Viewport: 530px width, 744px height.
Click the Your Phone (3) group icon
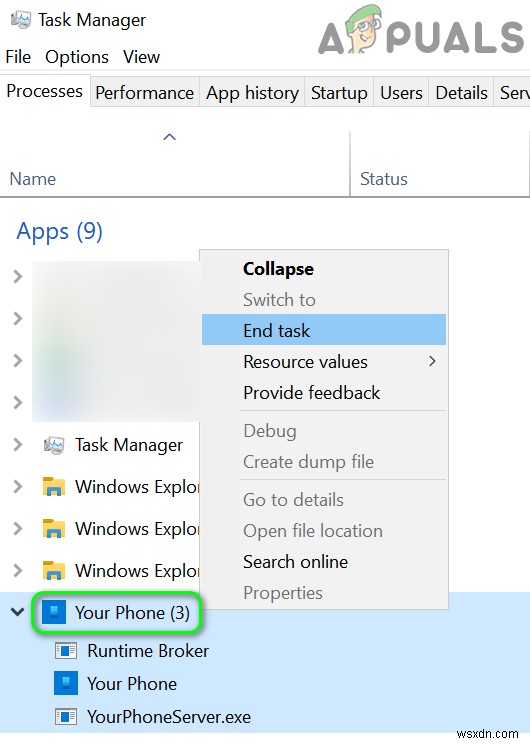point(54,613)
